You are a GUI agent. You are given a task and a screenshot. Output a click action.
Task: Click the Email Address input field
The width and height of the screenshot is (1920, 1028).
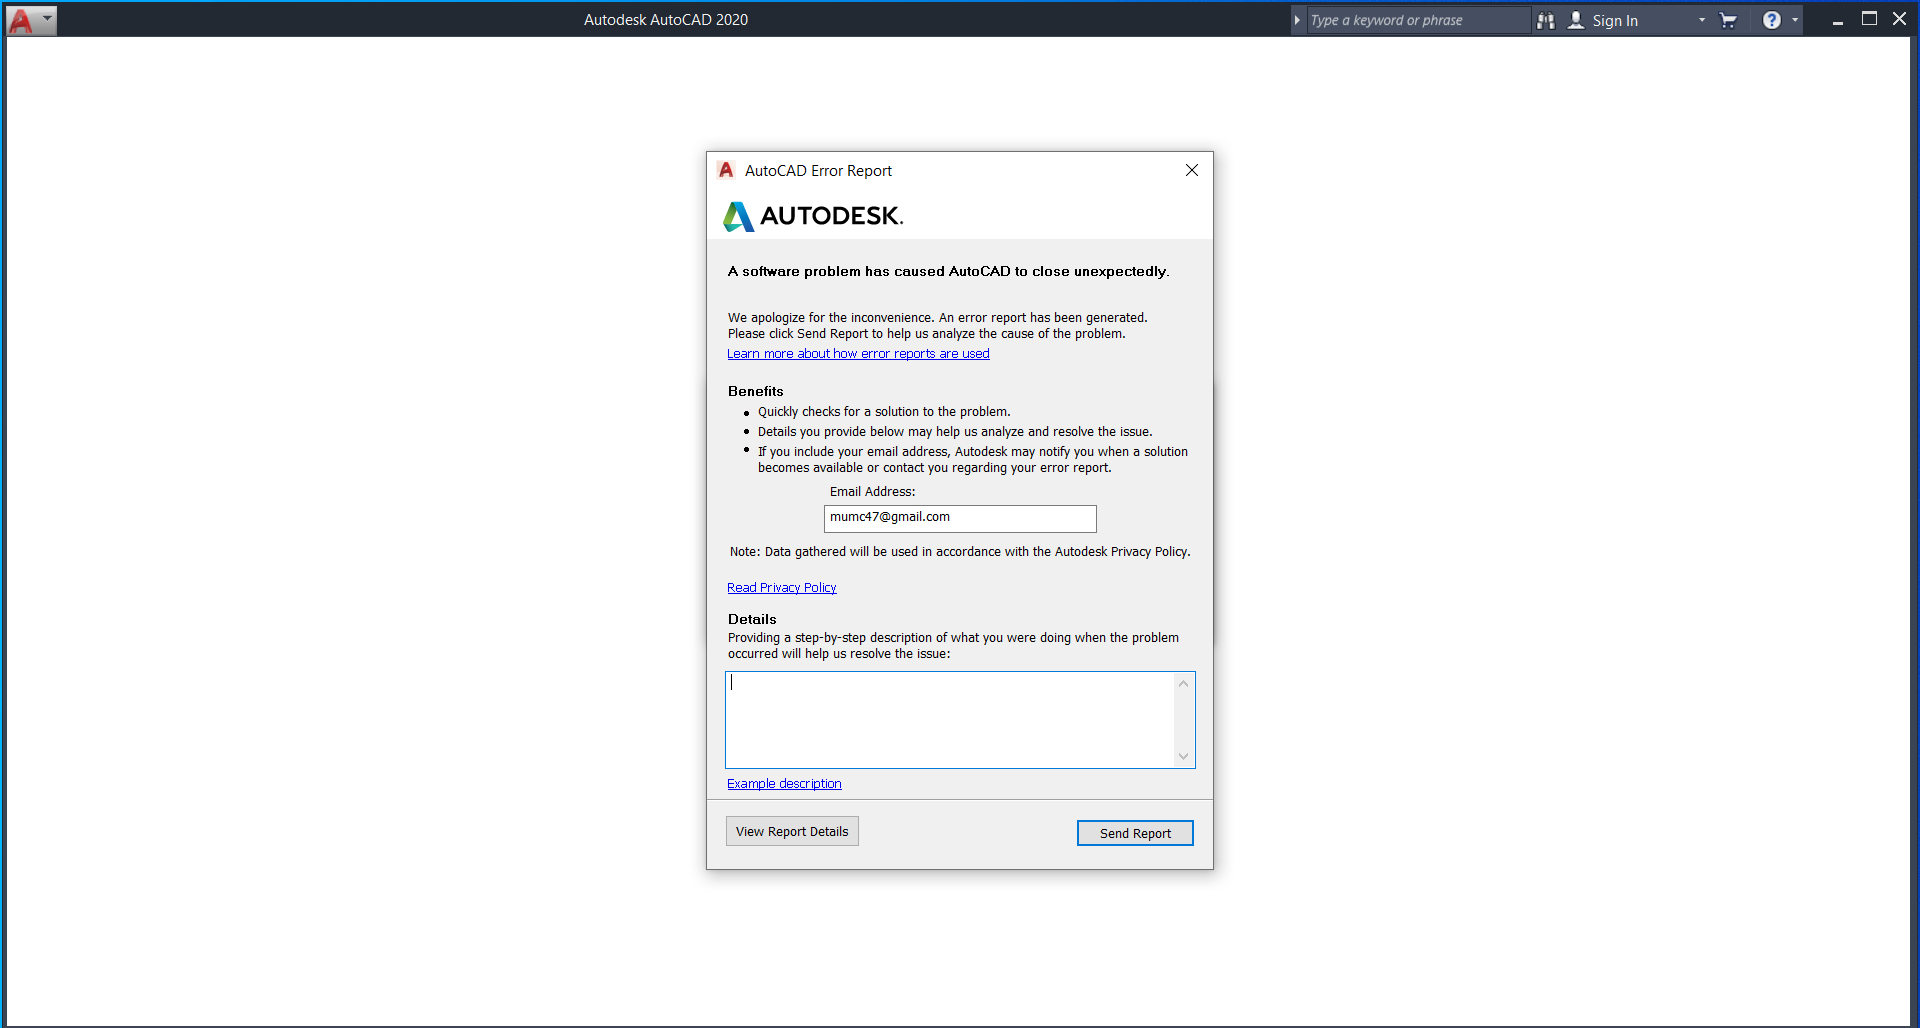[960, 518]
